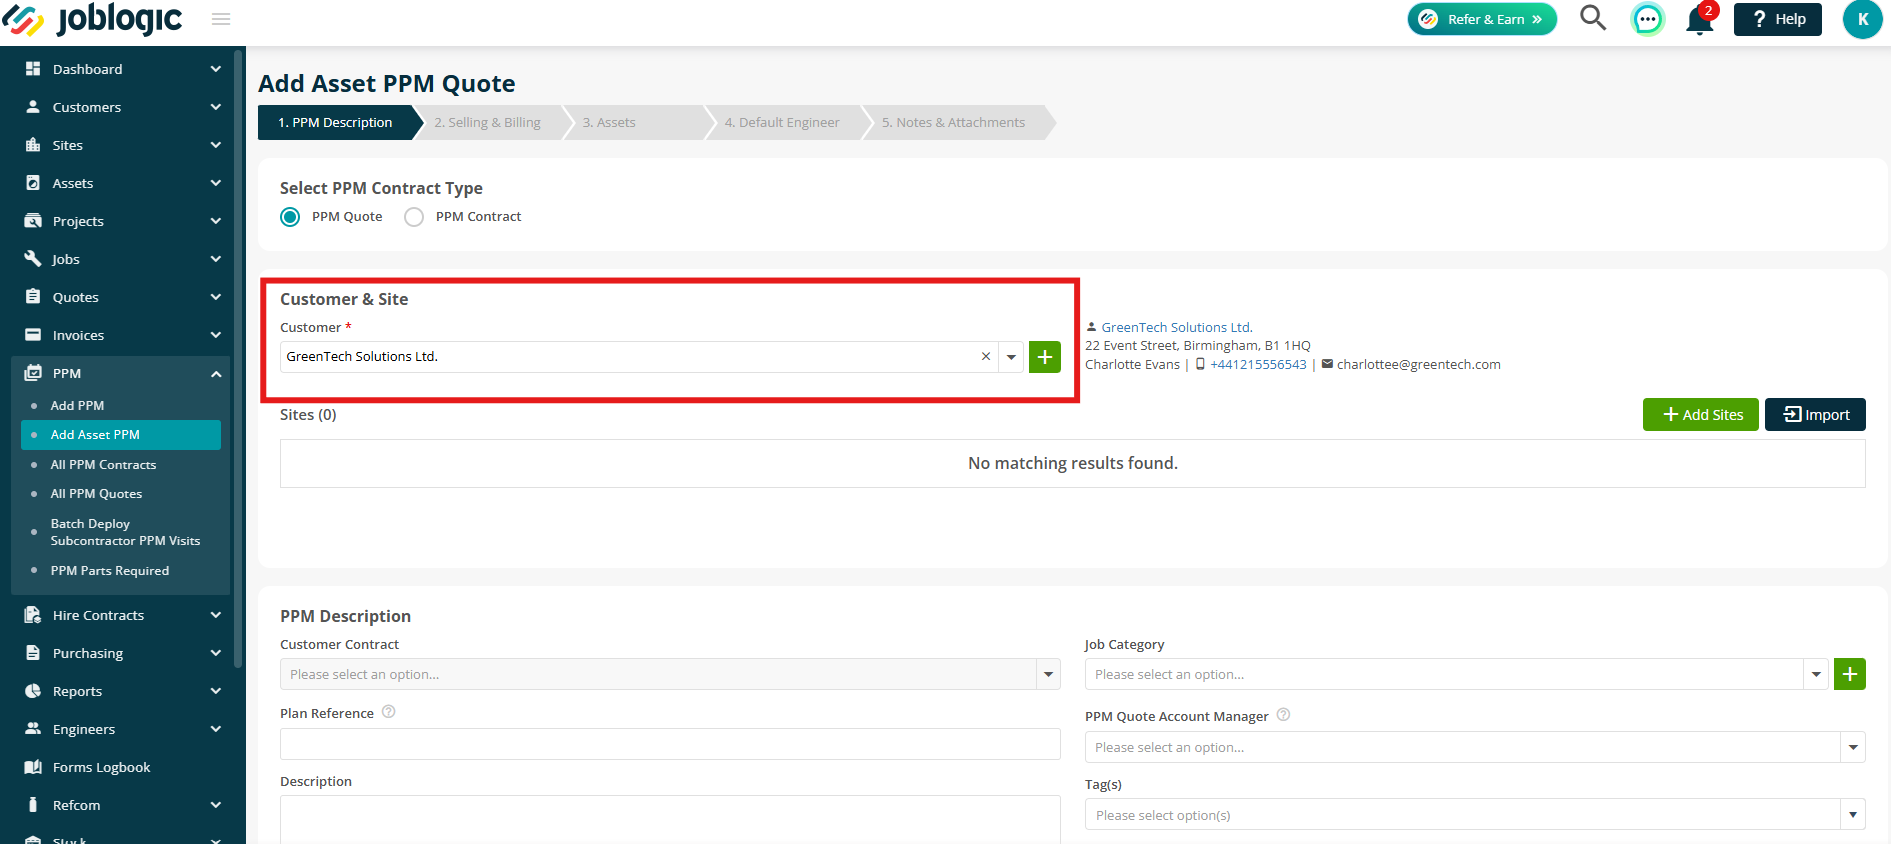This screenshot has height=844, width=1891.
Task: Open GreenTech Solutions Ltd. customer link
Action: tap(1177, 327)
